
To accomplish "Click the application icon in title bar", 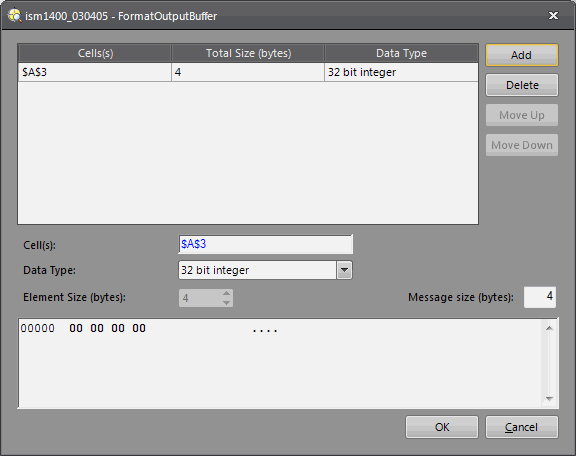I will (15, 16).
